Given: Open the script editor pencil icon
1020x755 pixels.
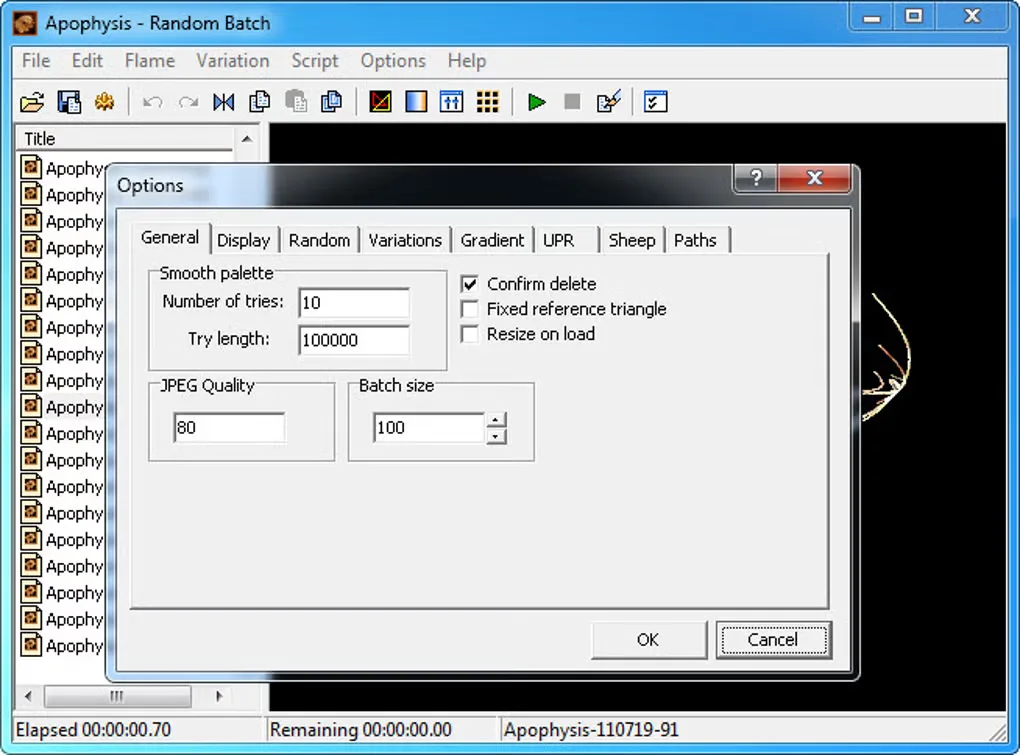Looking at the screenshot, I should point(609,102).
